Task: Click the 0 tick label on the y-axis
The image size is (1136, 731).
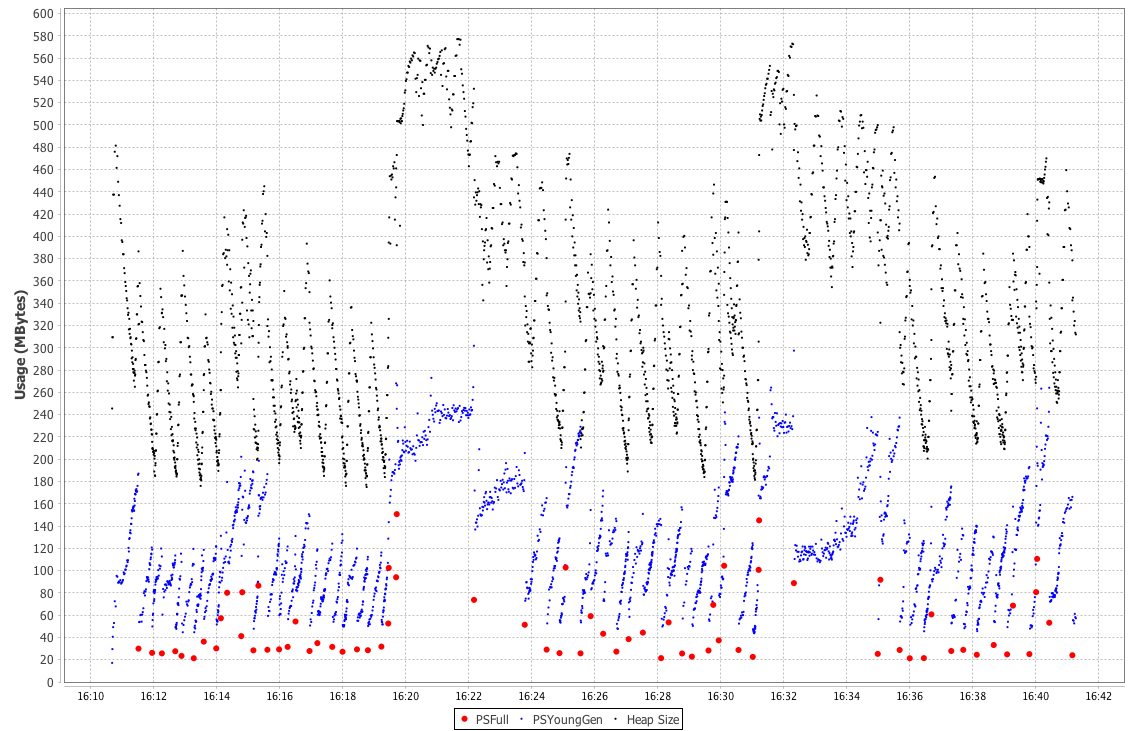Action: pos(50,682)
